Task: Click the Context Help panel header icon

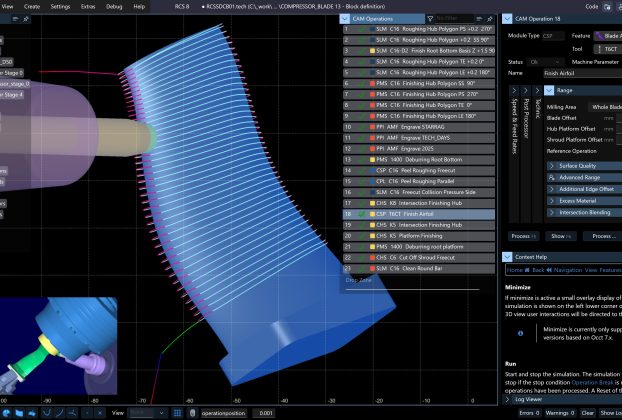Action: (508, 256)
